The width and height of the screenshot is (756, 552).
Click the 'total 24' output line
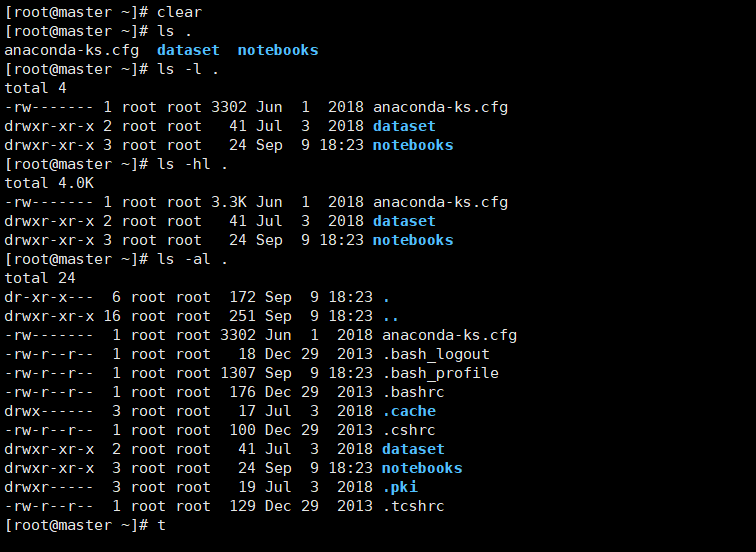[x=38, y=278]
